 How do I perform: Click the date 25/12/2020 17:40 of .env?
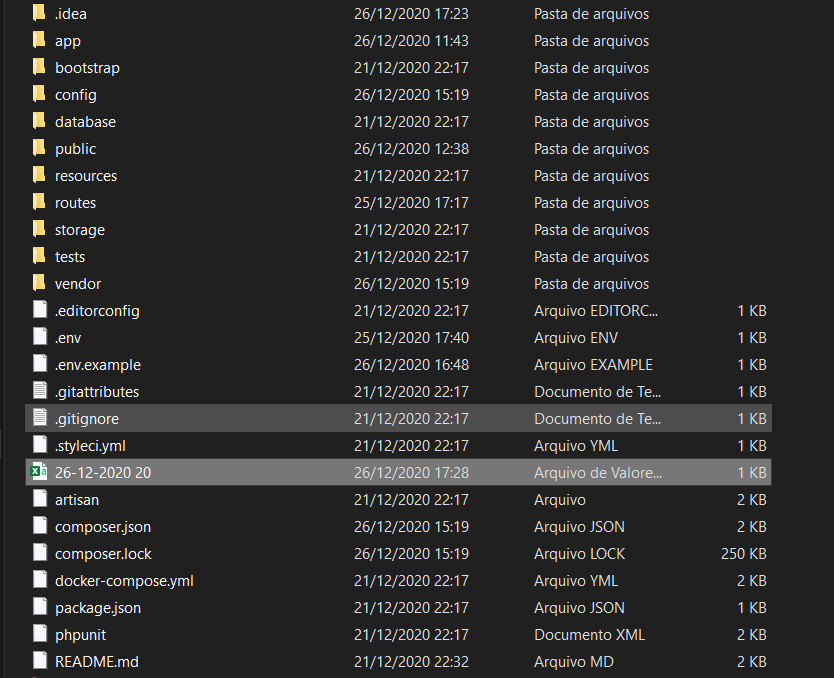(x=412, y=338)
